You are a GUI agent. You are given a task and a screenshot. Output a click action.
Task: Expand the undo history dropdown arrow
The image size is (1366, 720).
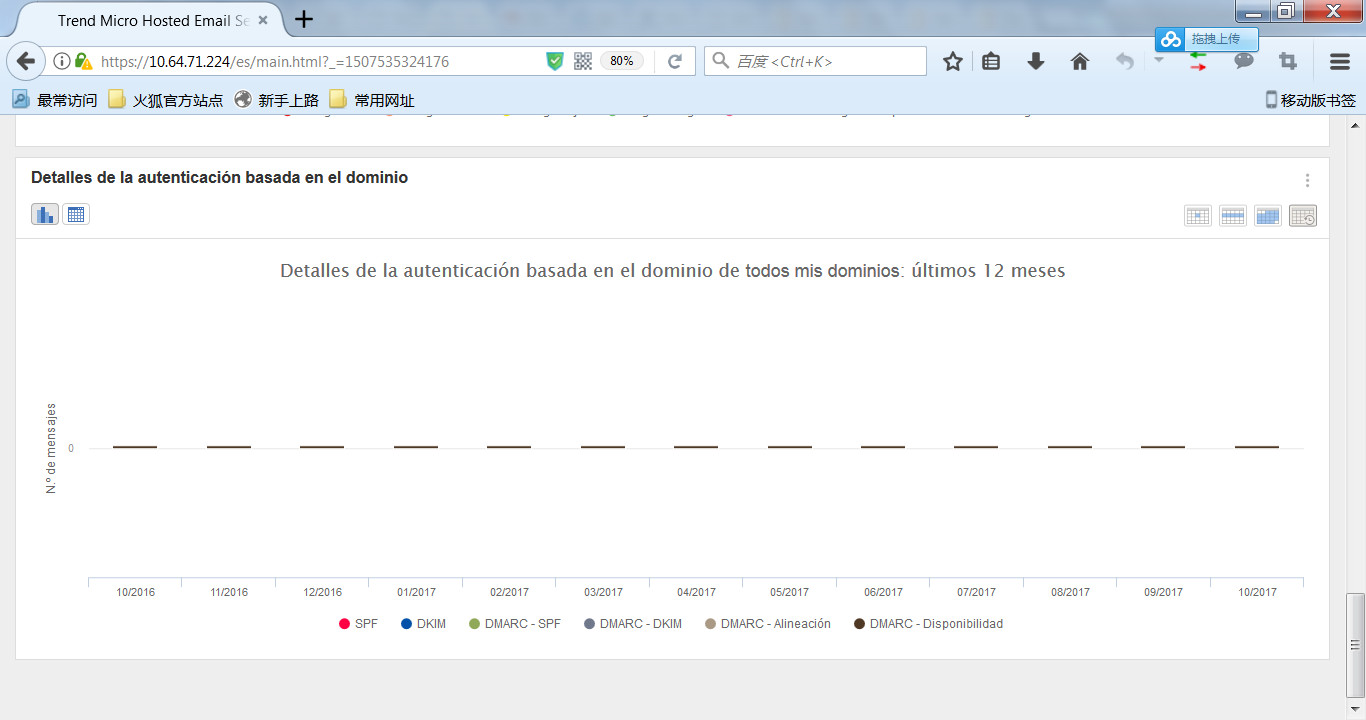(x=1158, y=60)
